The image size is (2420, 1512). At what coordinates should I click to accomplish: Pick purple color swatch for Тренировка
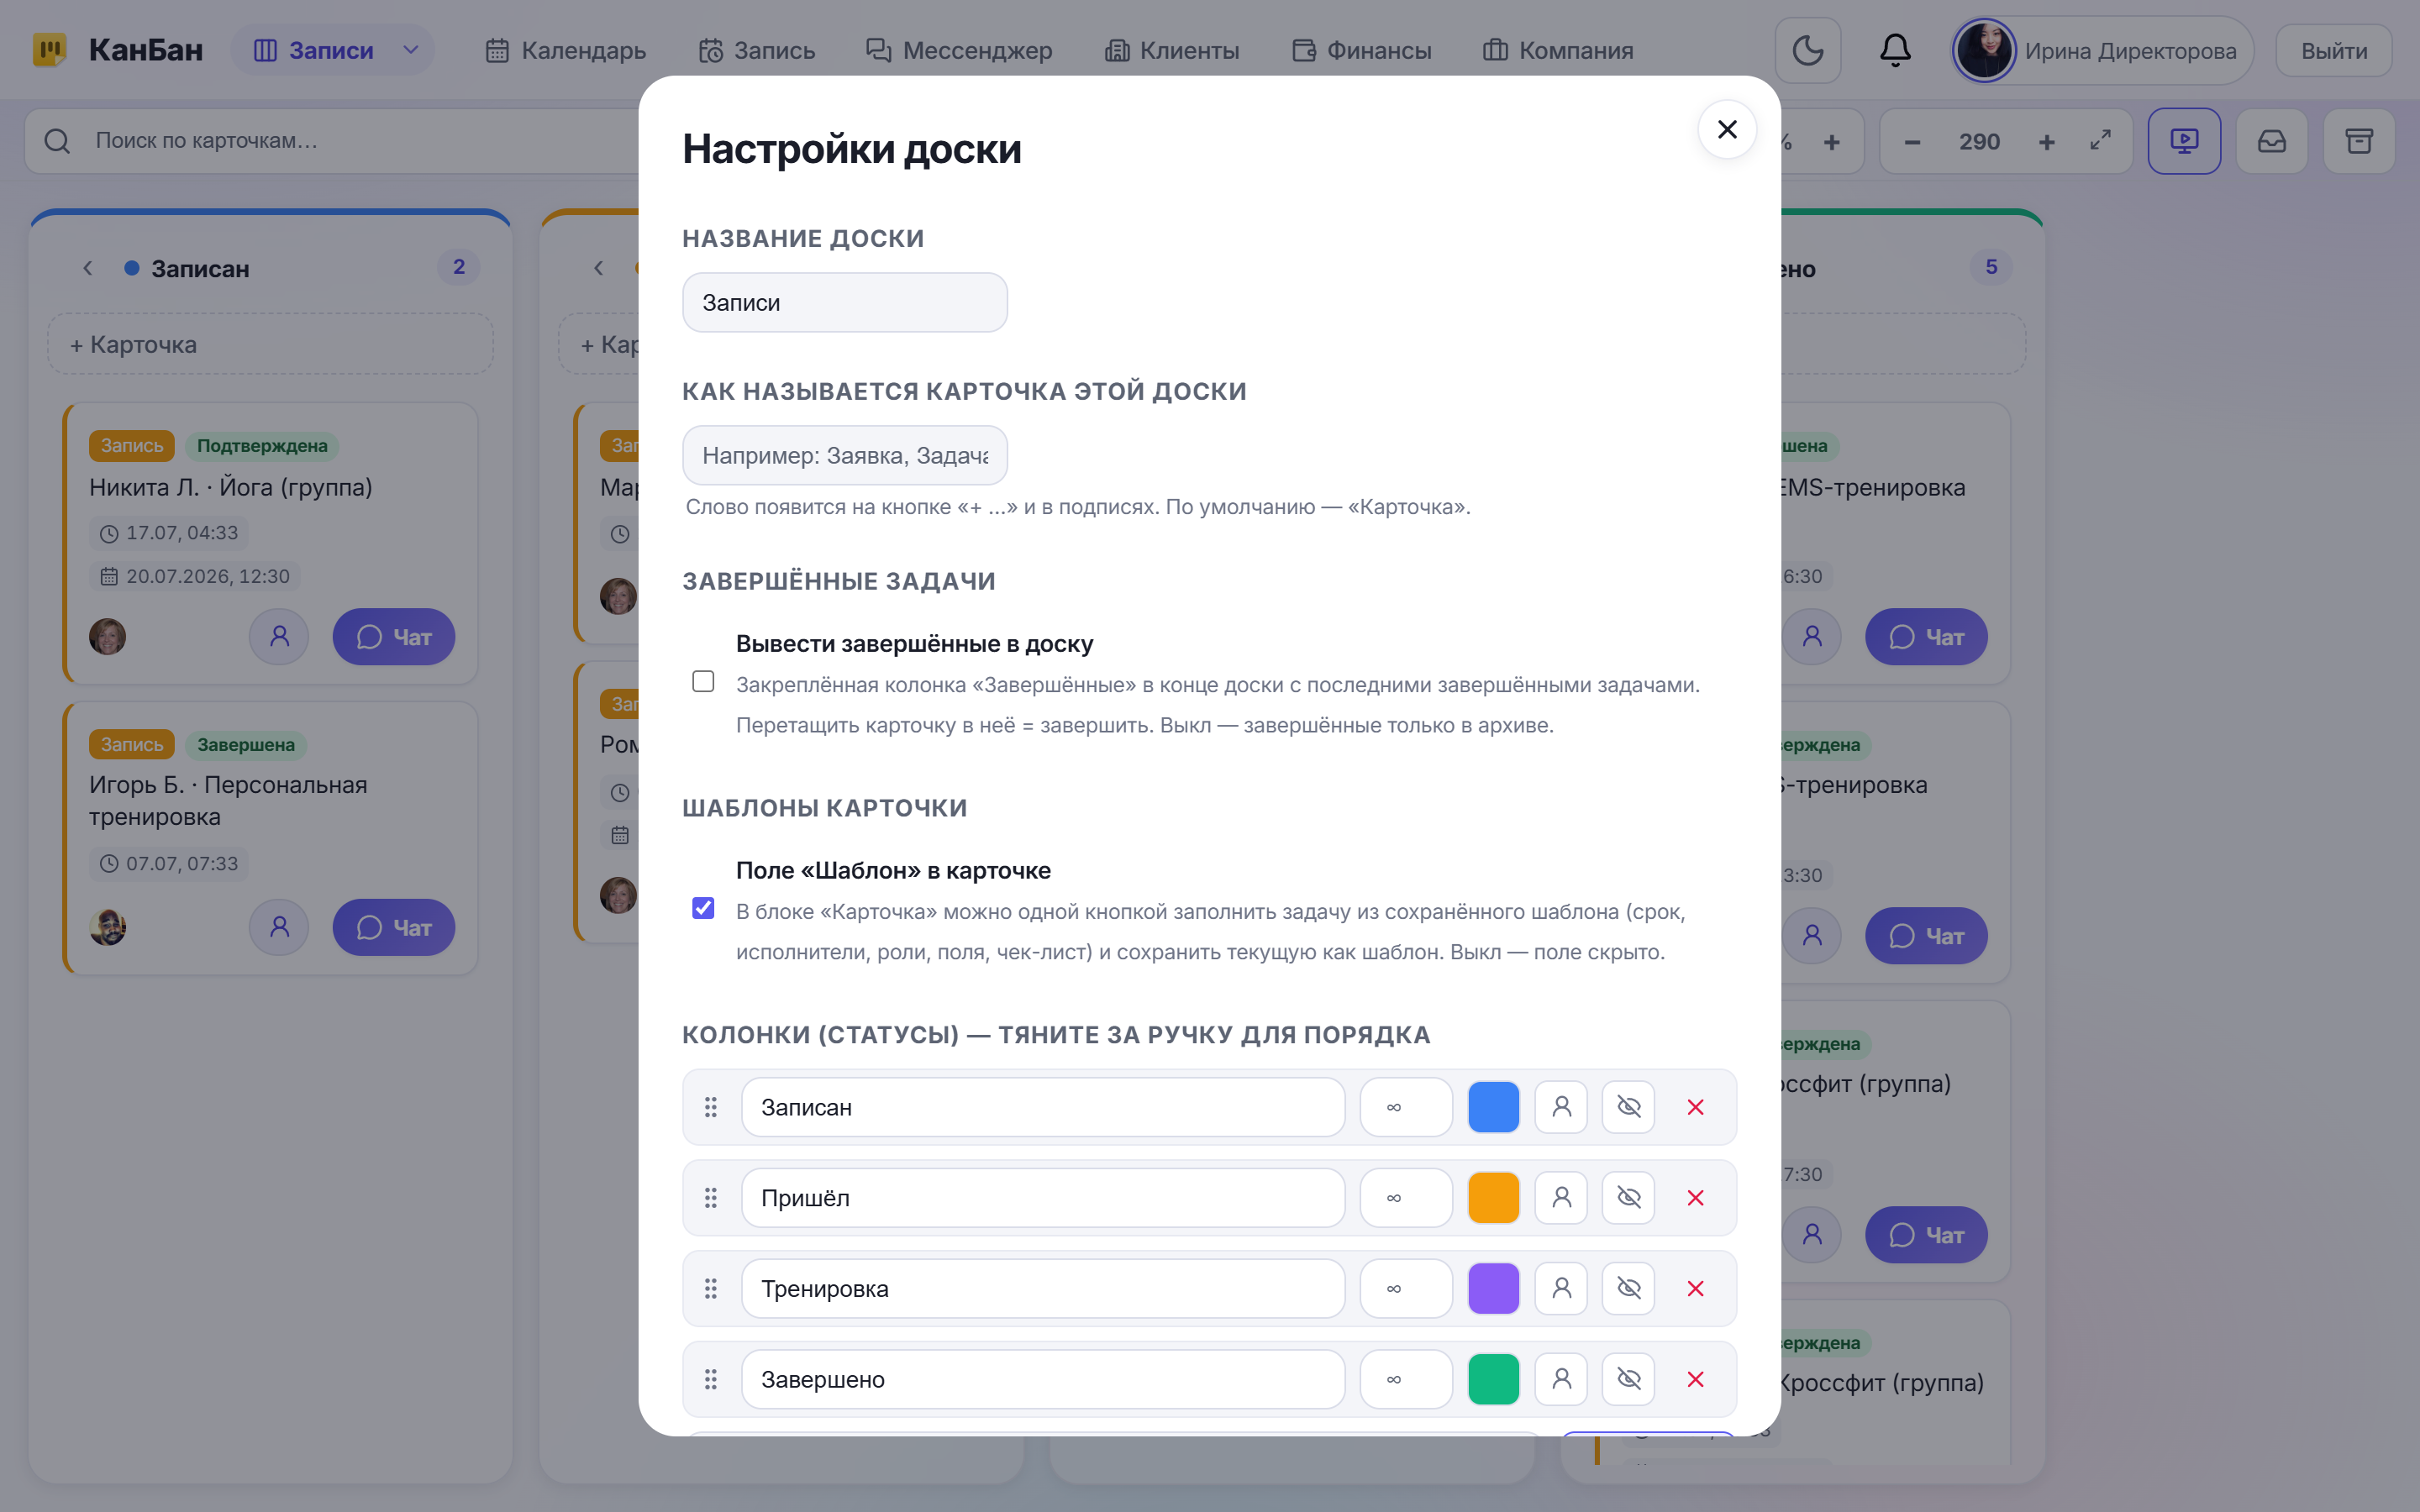point(1493,1288)
